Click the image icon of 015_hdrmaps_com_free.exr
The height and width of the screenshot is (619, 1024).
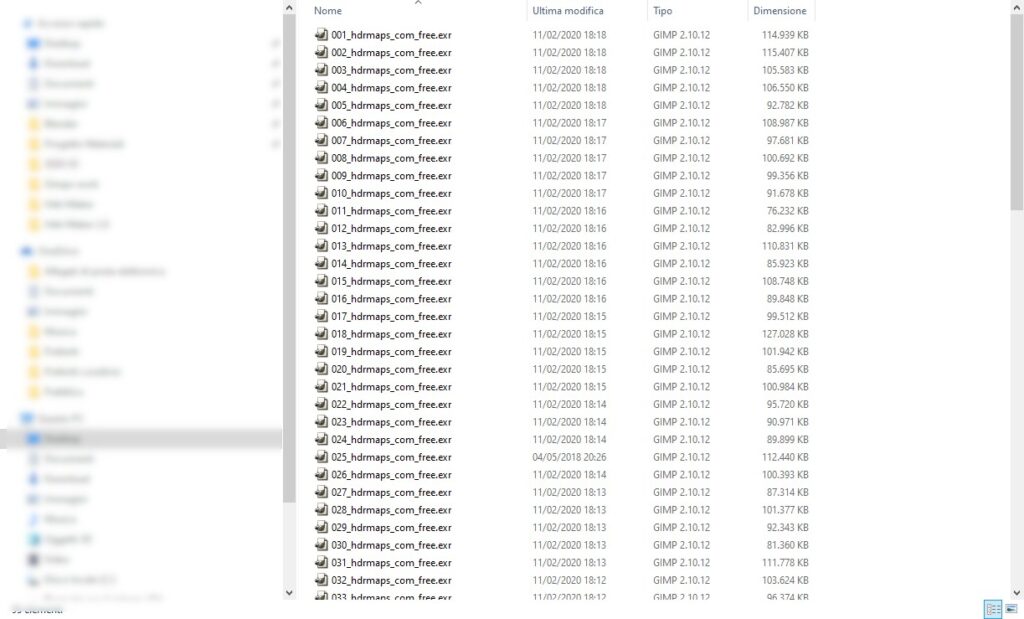pos(321,281)
